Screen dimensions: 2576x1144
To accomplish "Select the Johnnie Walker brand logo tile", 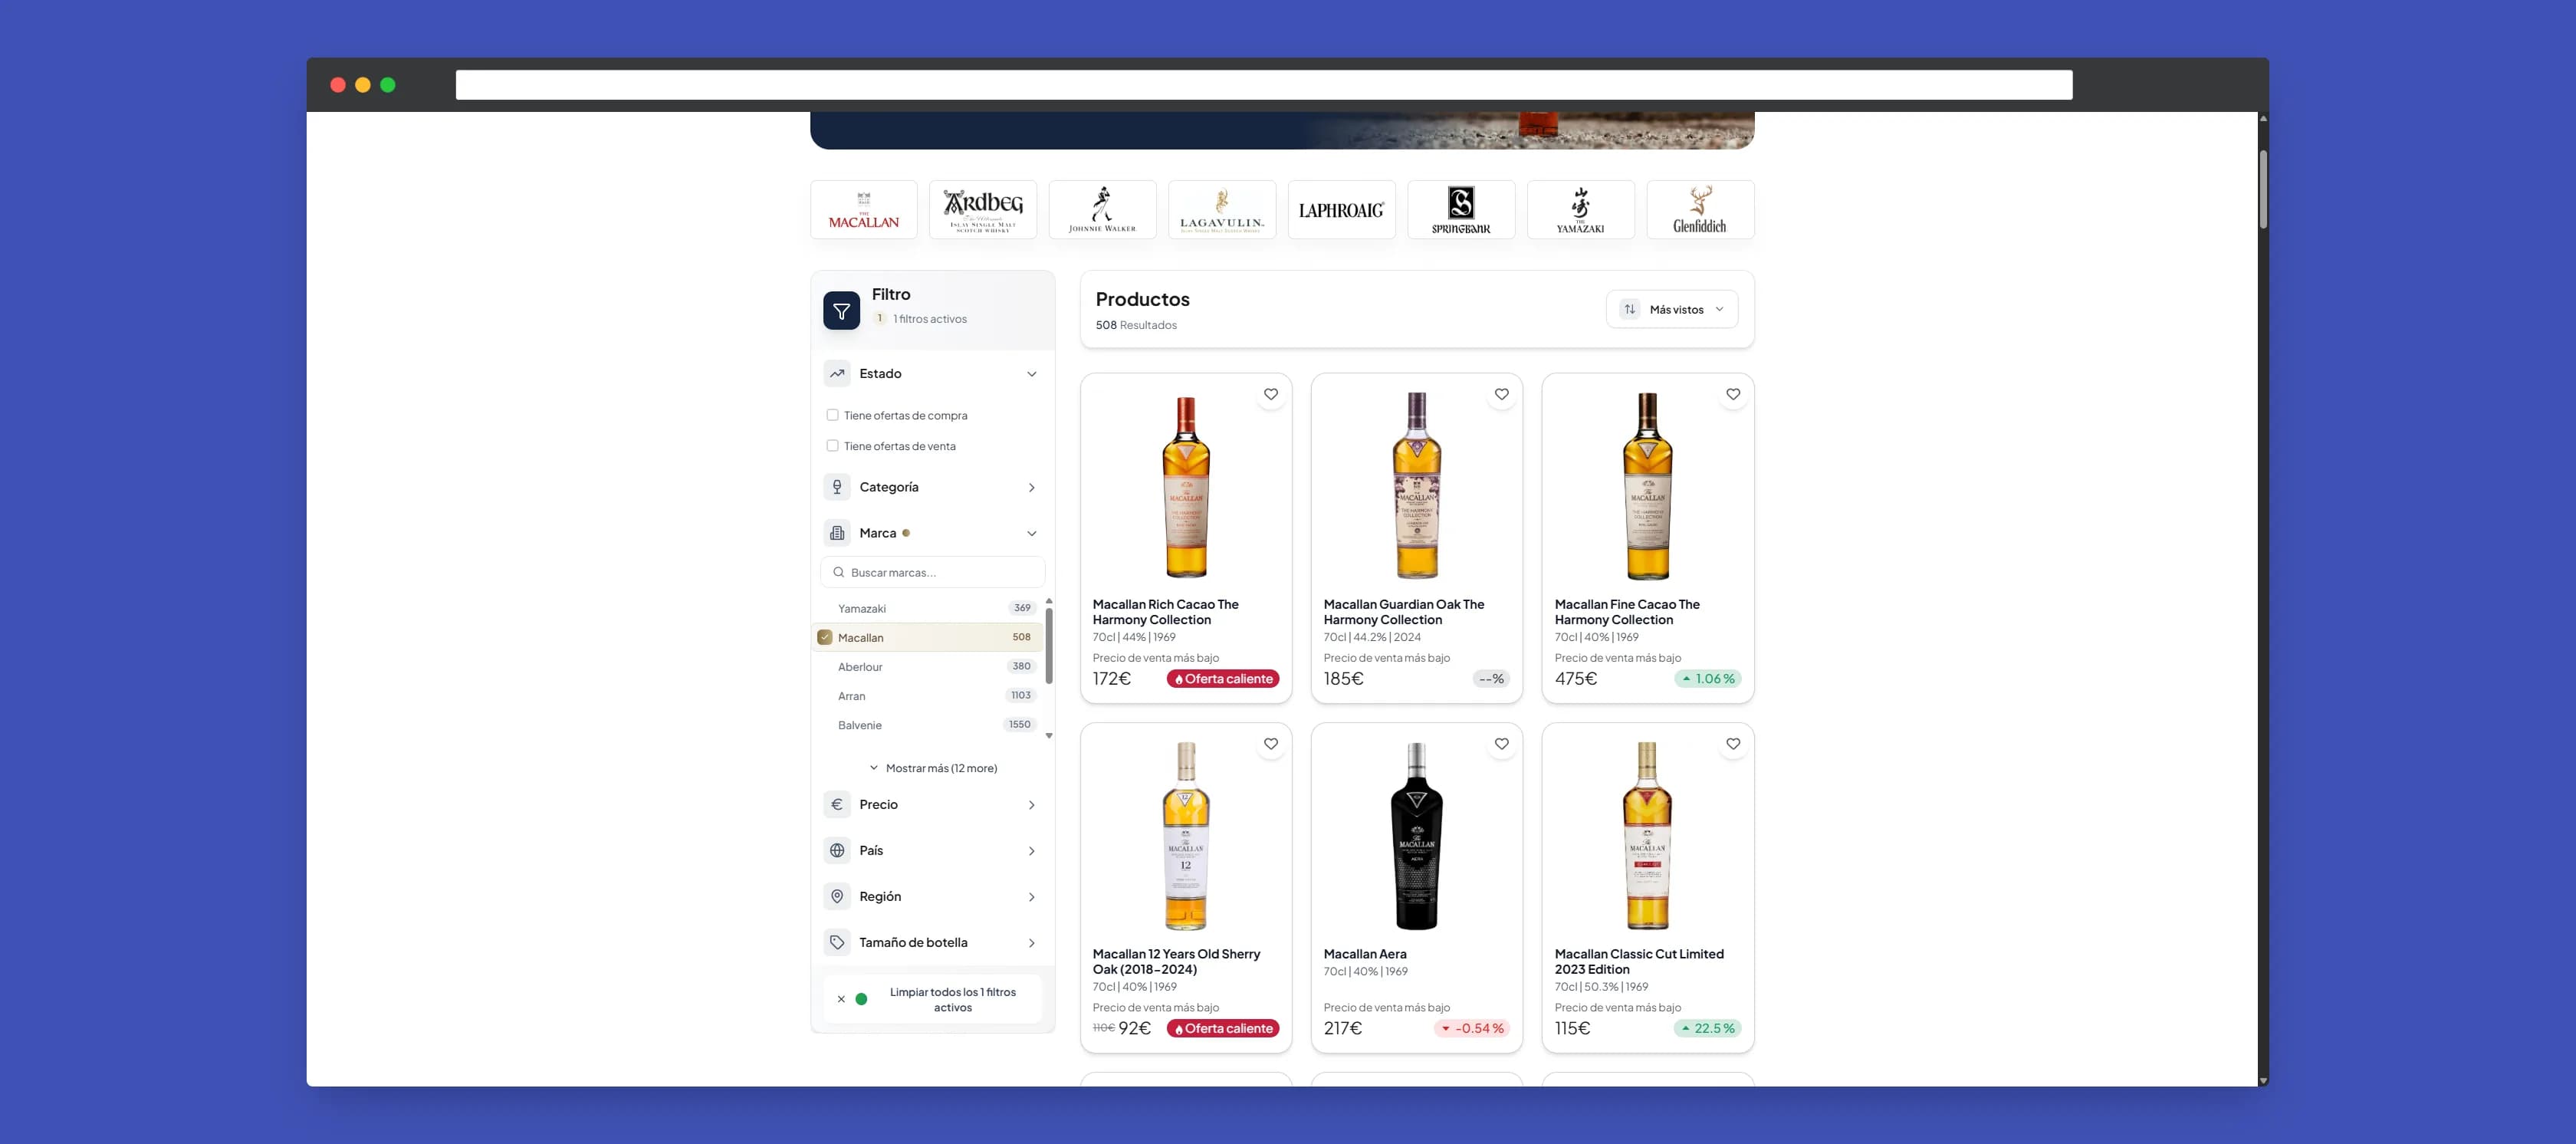I will pos(1102,210).
